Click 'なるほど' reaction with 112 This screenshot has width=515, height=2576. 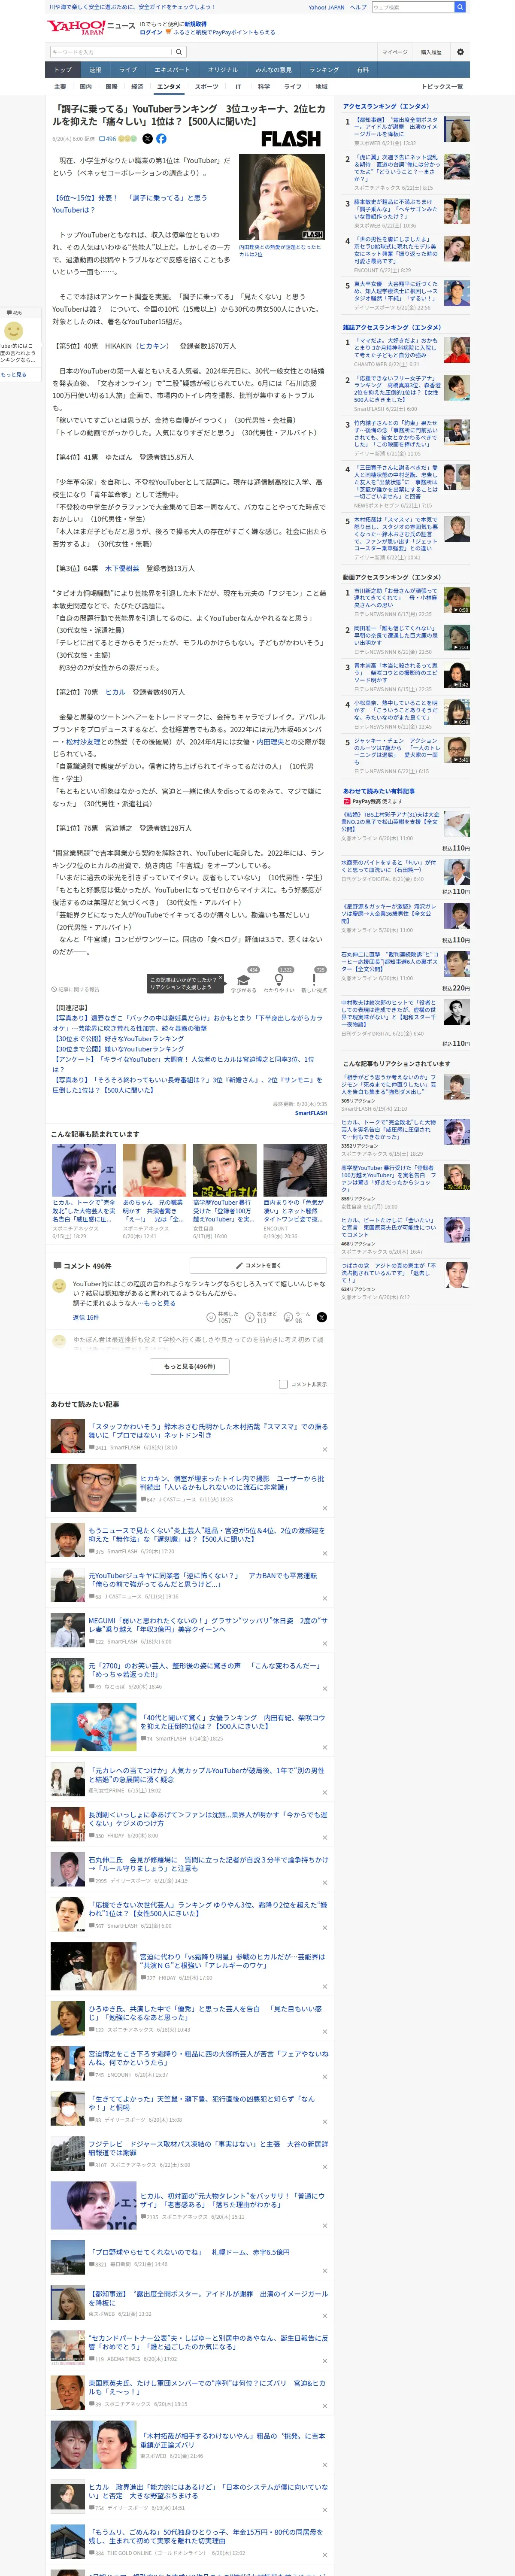pyautogui.click(x=260, y=1317)
